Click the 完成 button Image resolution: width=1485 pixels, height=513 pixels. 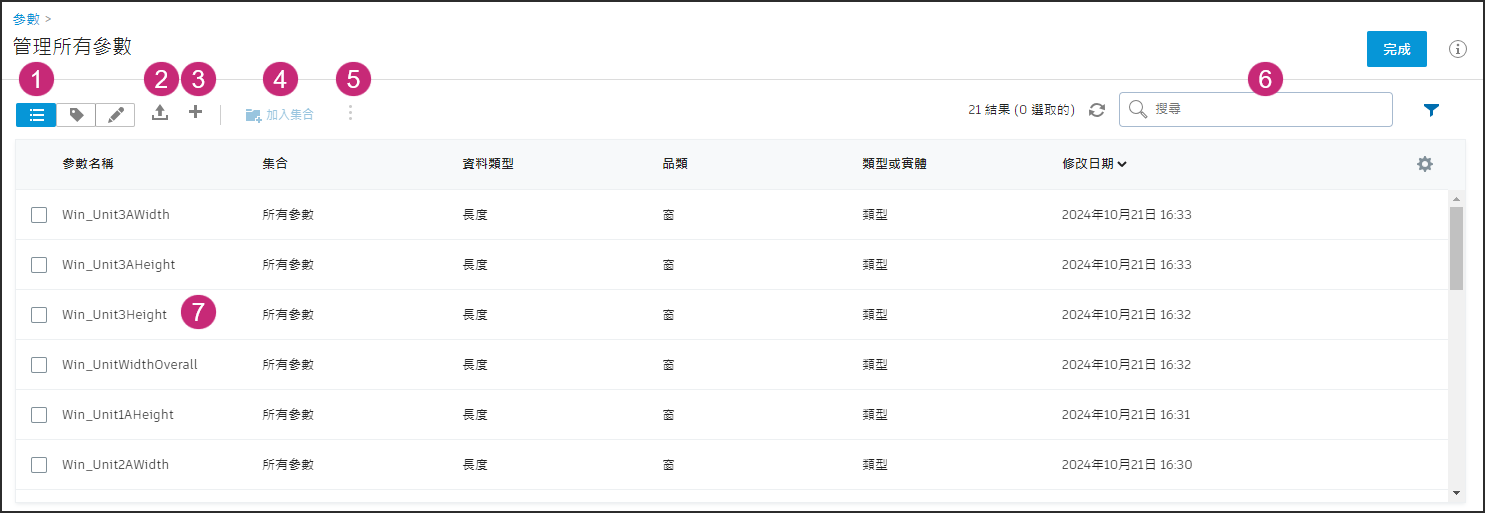1396,49
